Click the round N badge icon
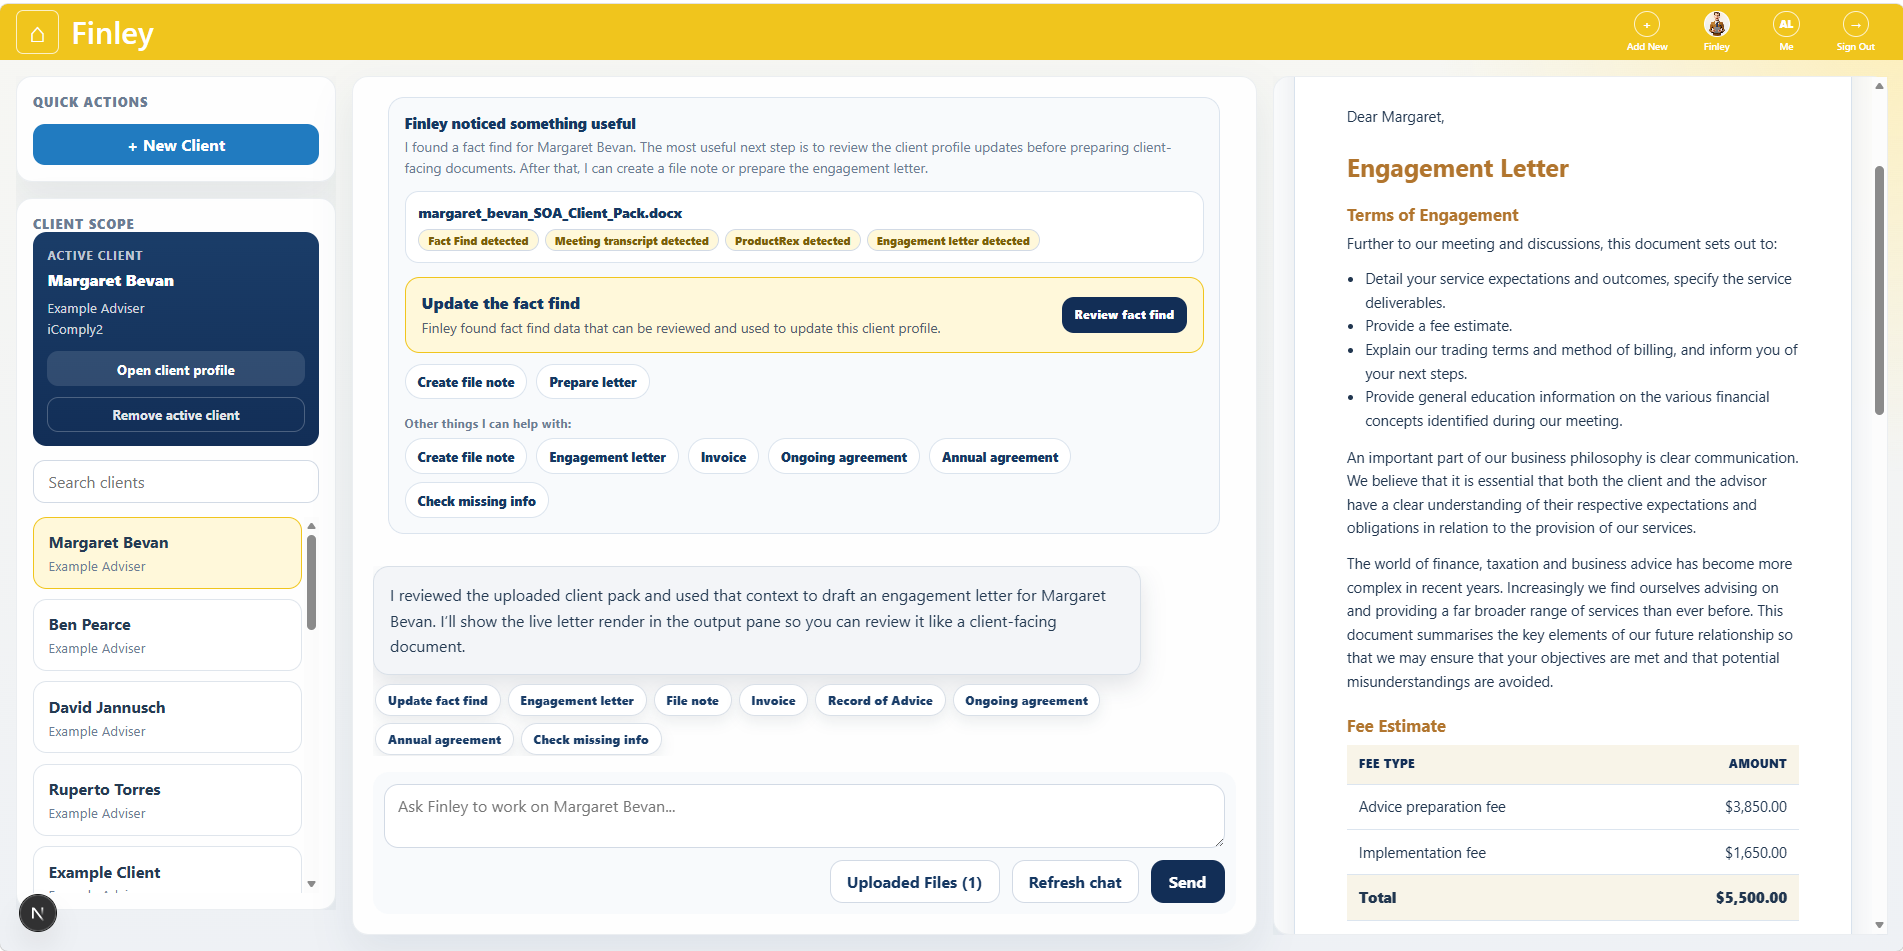Viewport: 1903px width, 951px height. pos(38,912)
